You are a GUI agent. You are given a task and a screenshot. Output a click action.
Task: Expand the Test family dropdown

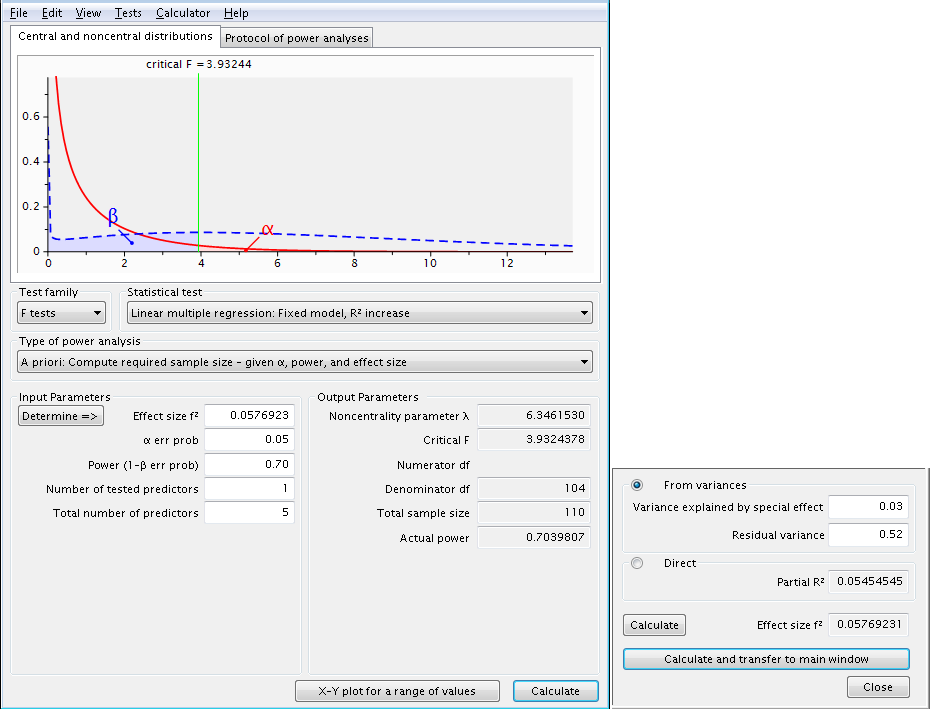(x=62, y=313)
